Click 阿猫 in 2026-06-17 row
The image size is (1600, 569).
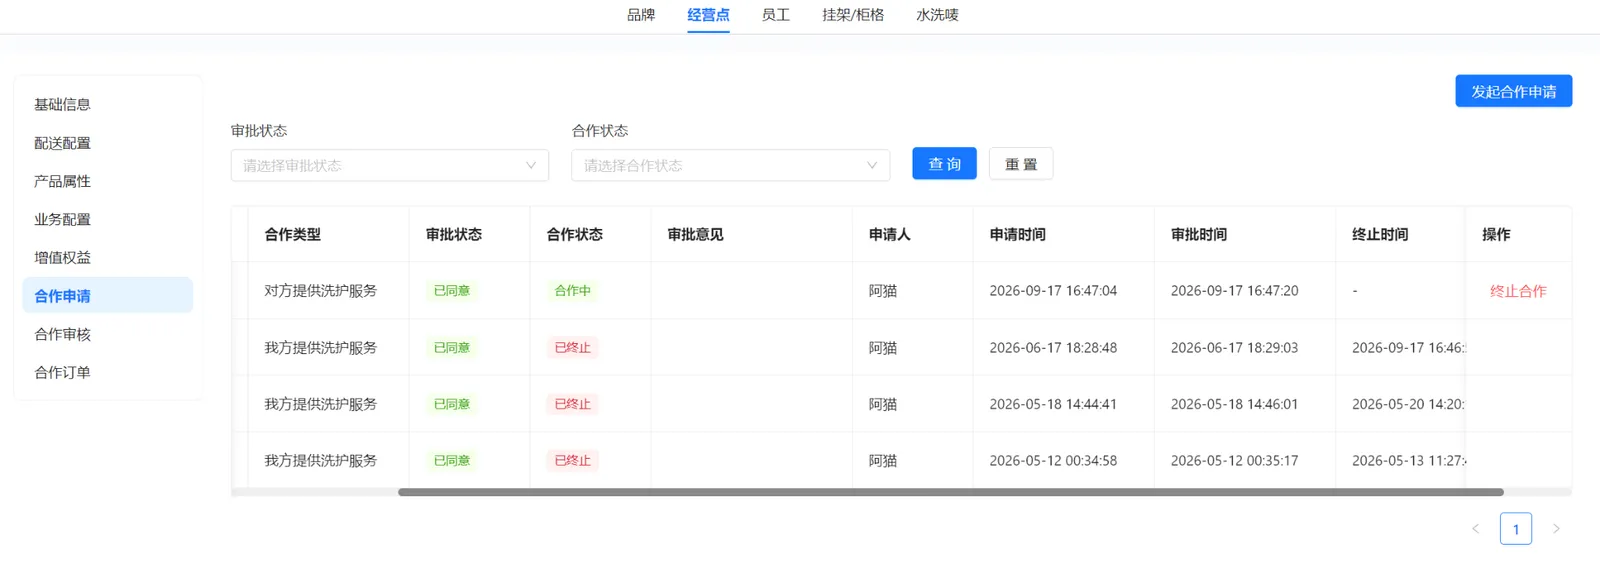883,348
